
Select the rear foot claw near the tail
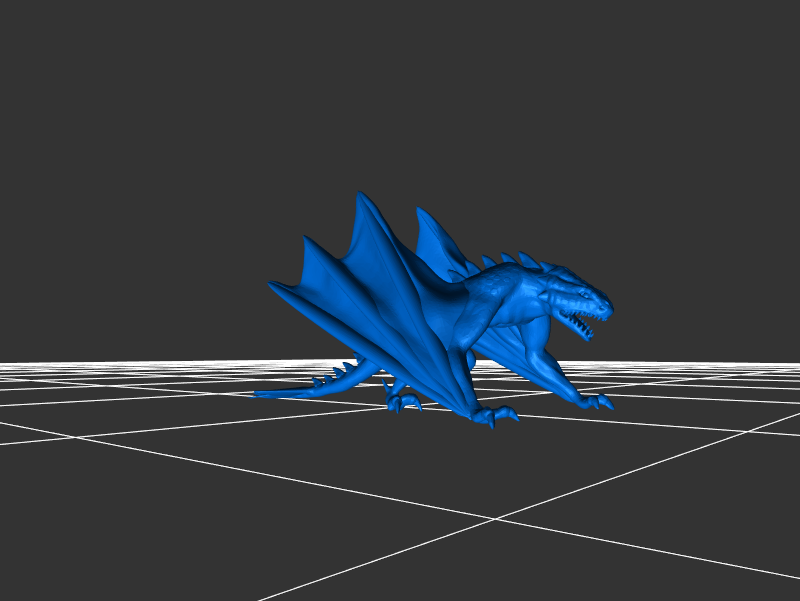coord(402,402)
